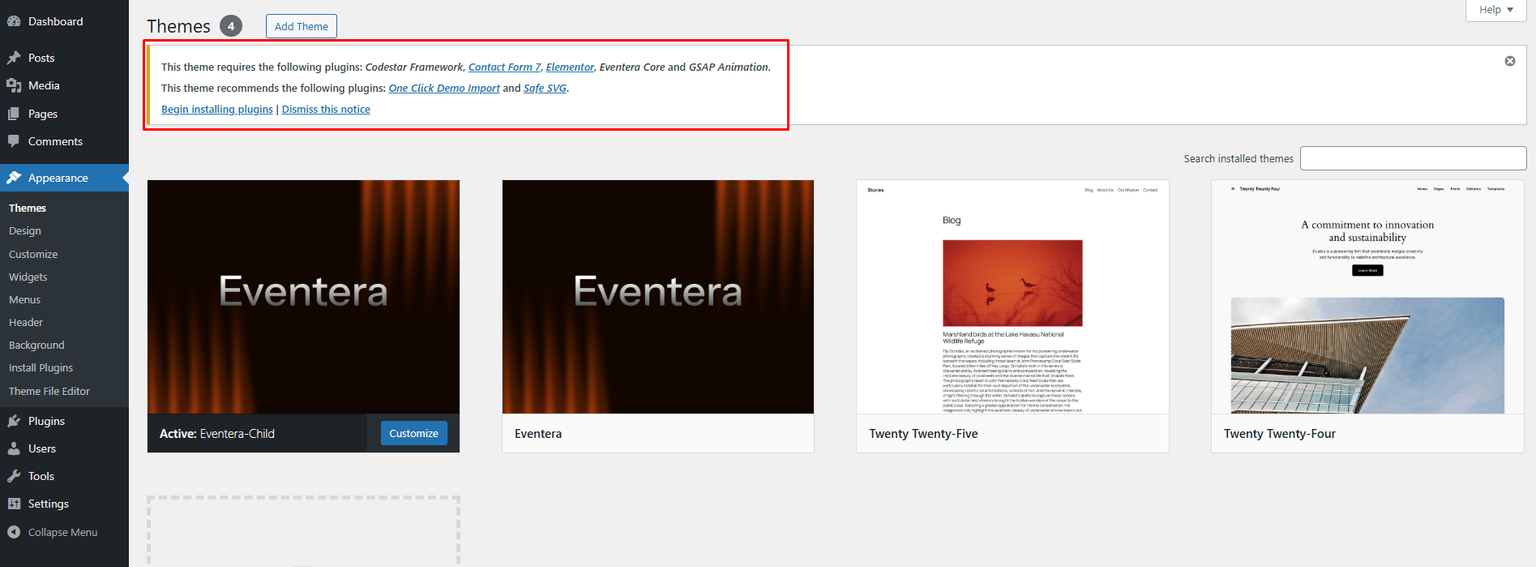This screenshot has width=1536, height=567.
Task: Open Comments in the sidebar
Action: coord(55,142)
